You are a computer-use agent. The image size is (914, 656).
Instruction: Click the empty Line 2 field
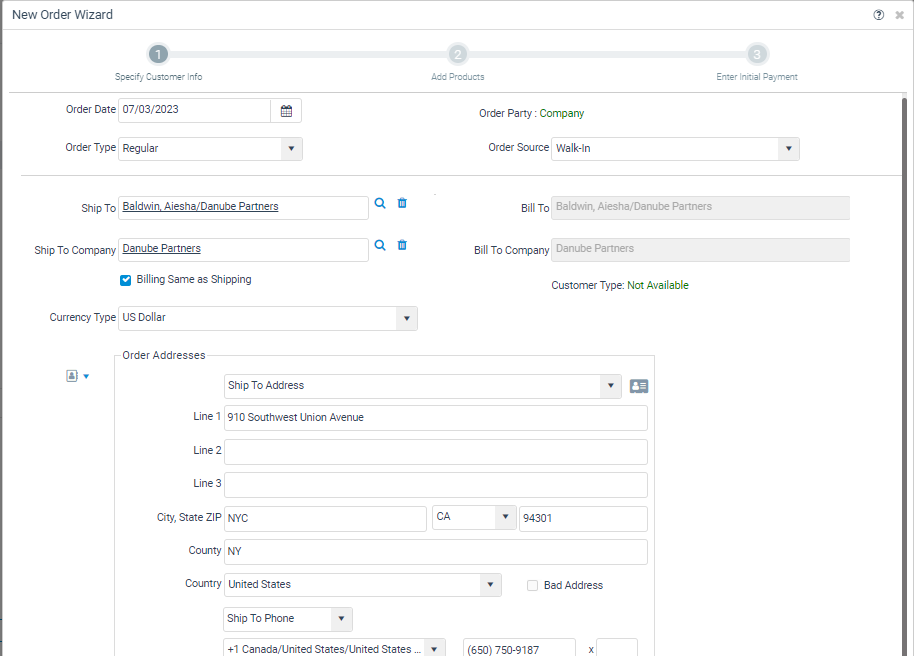pos(435,452)
